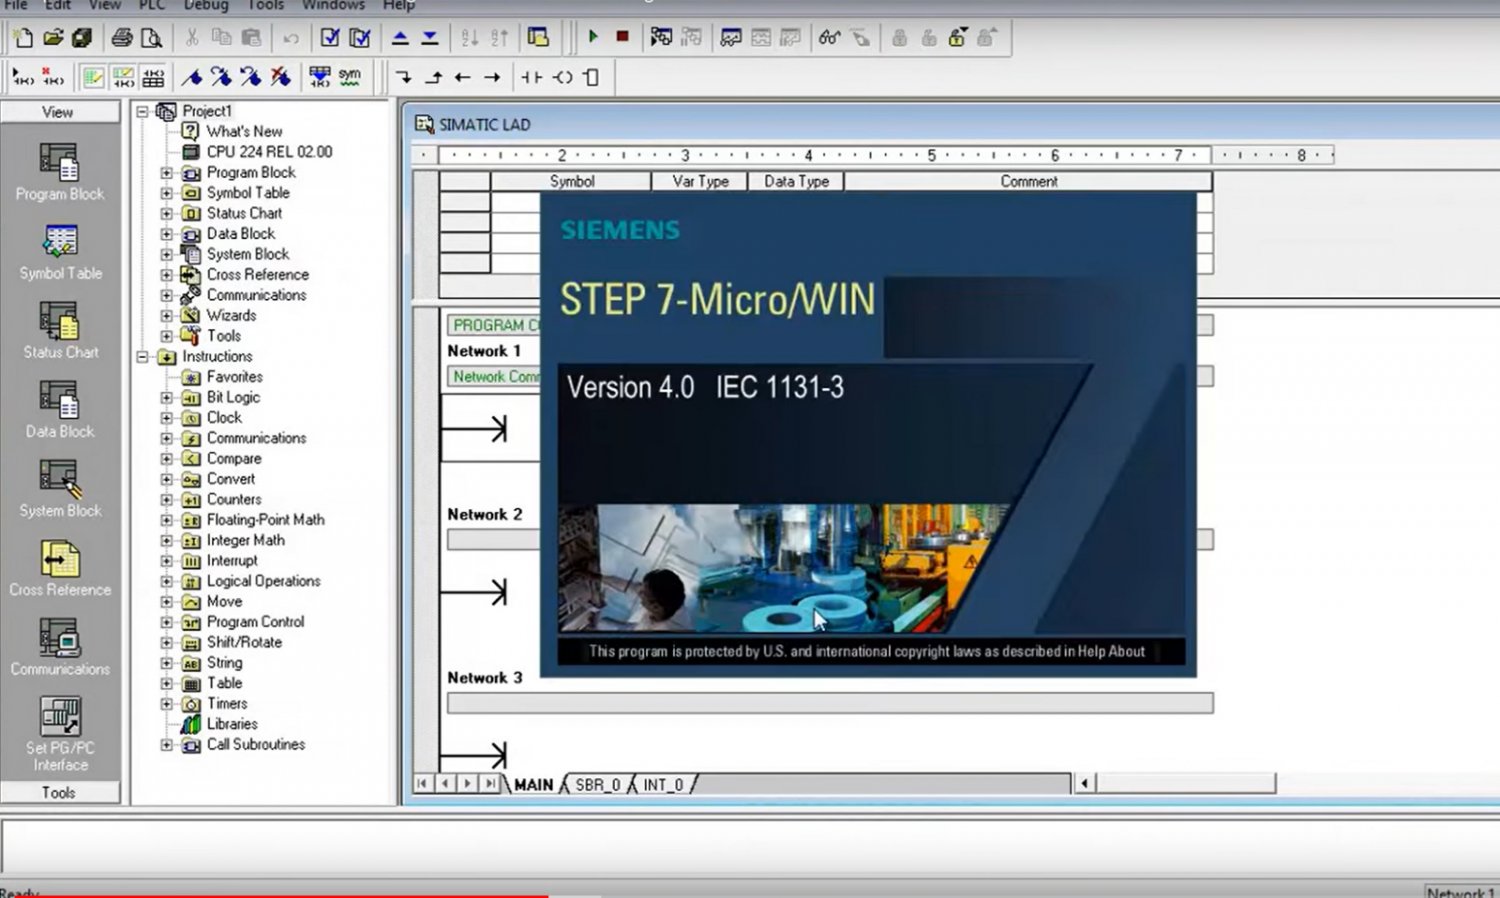Screen dimensions: 1500x898
Task: Select CPU 224 REL 02.00 tree item
Action: coord(269,152)
